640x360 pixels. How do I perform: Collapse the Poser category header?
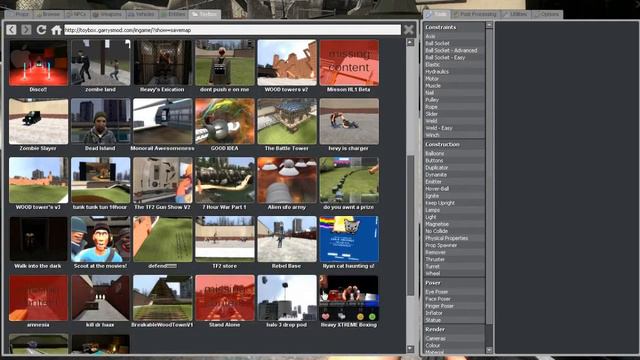454,283
